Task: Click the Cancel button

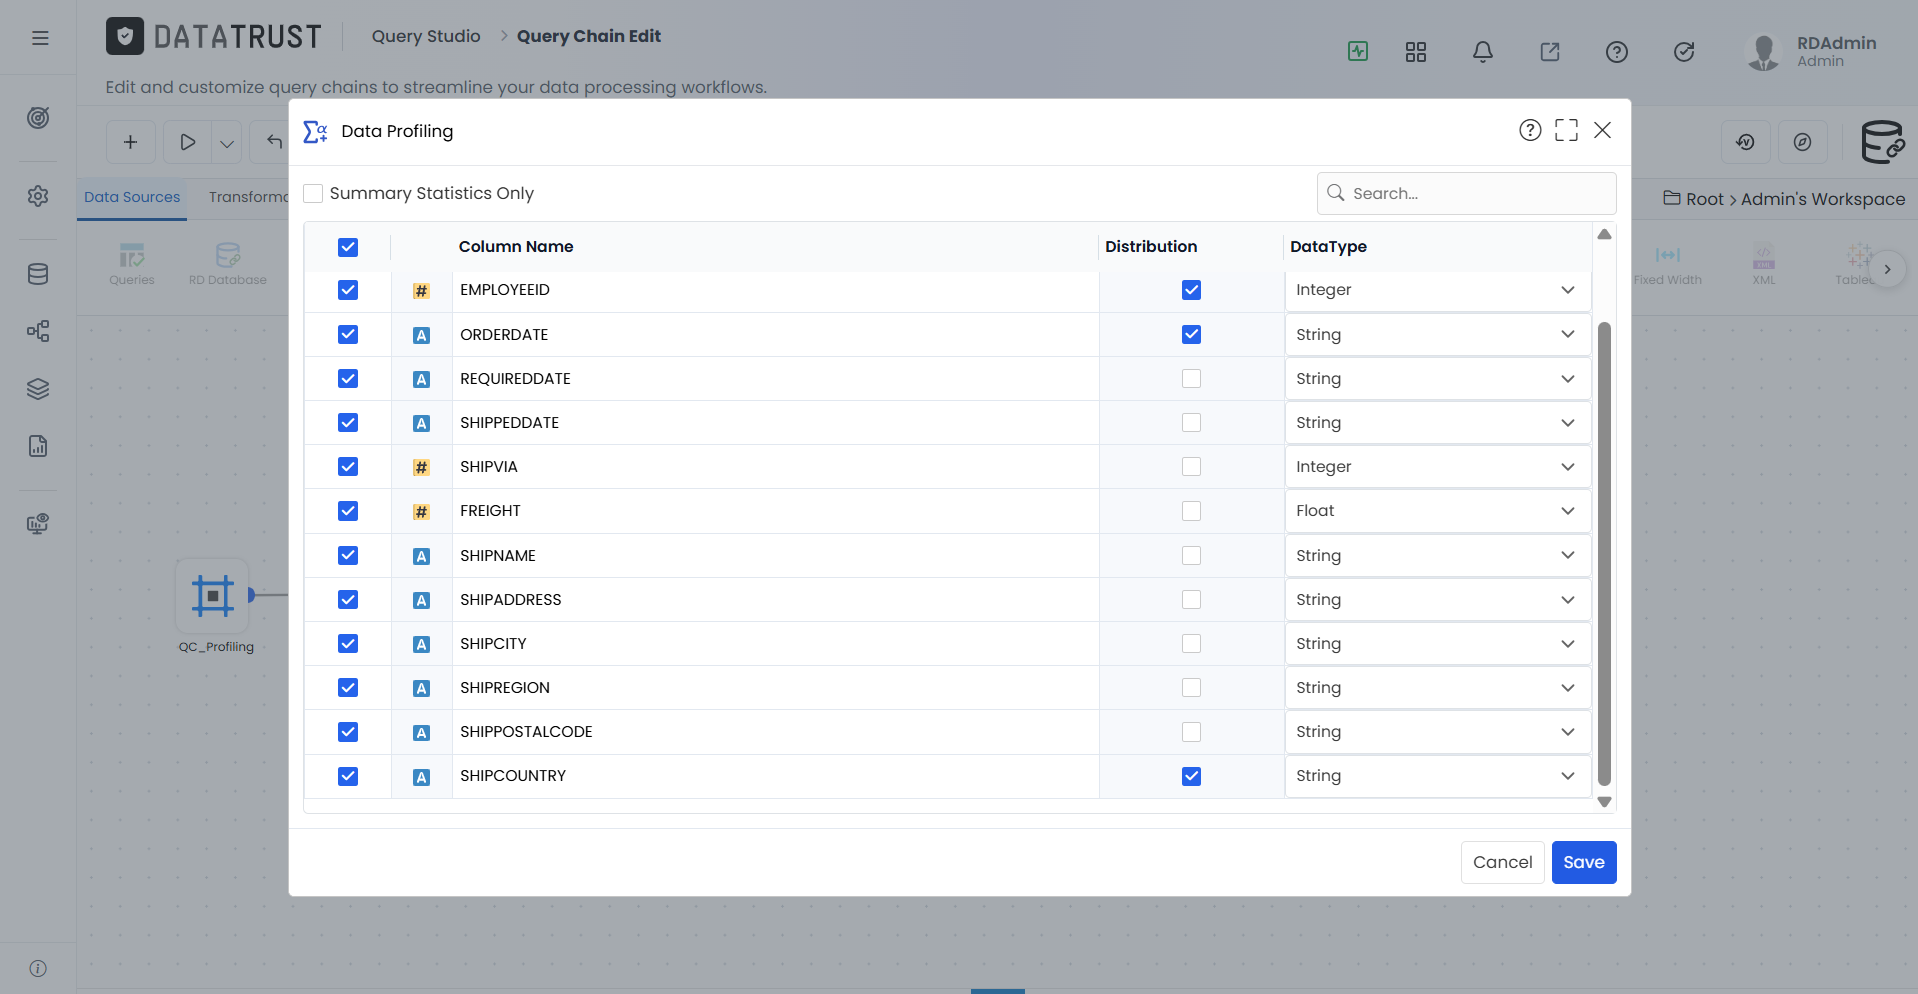Action: (1502, 862)
